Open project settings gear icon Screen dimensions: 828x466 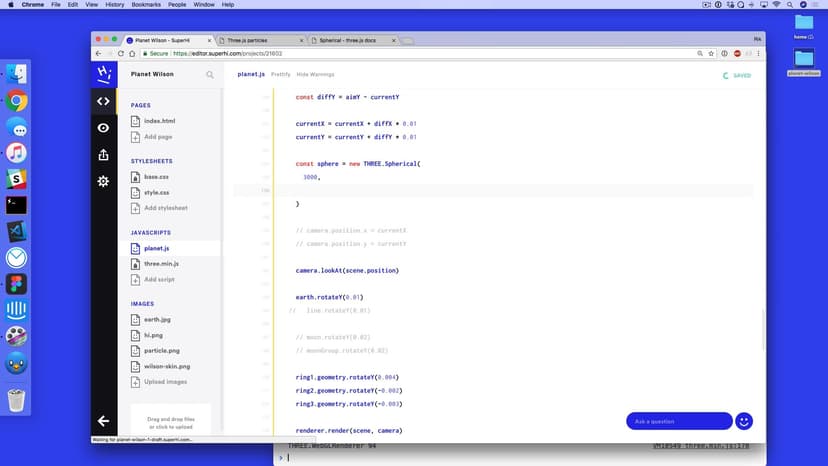(103, 181)
